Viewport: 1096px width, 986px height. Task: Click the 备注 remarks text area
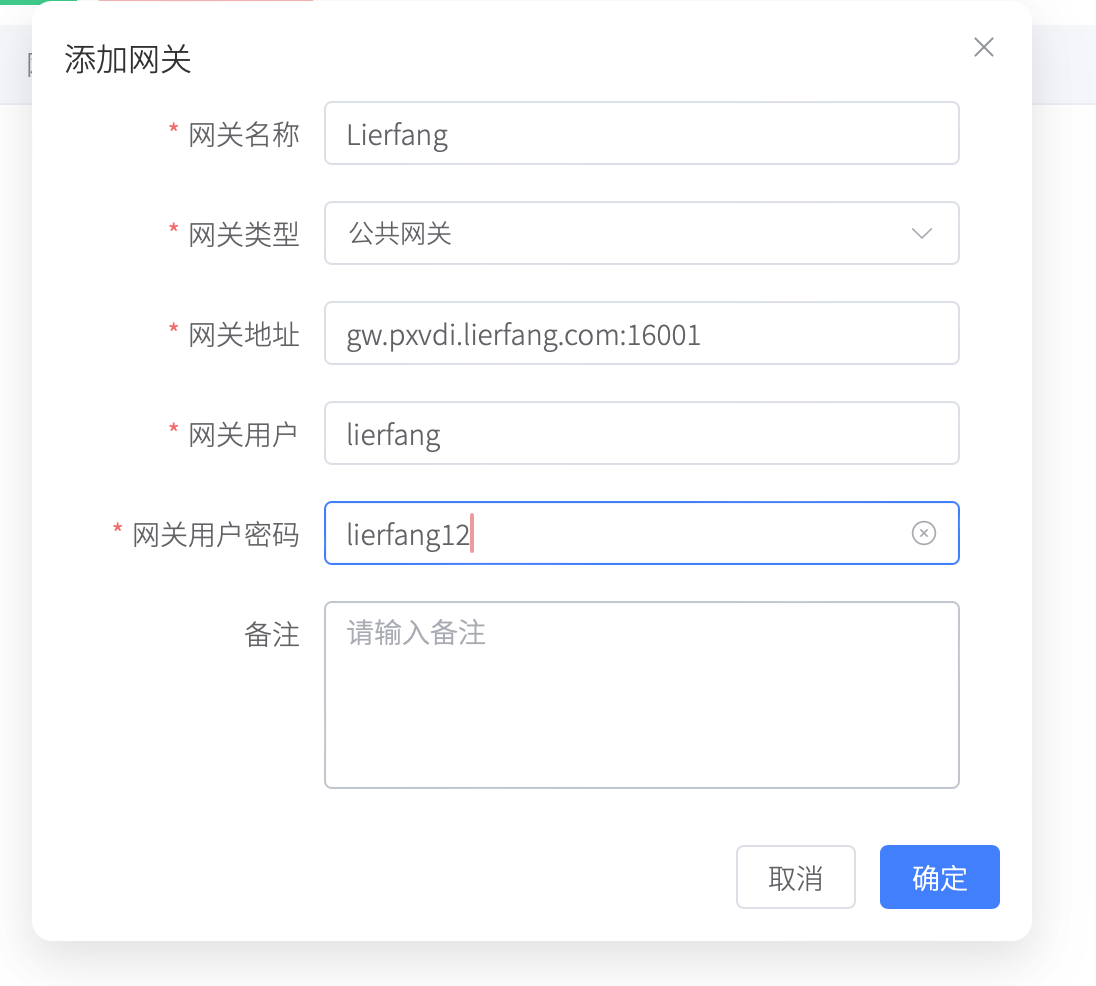tap(641, 694)
